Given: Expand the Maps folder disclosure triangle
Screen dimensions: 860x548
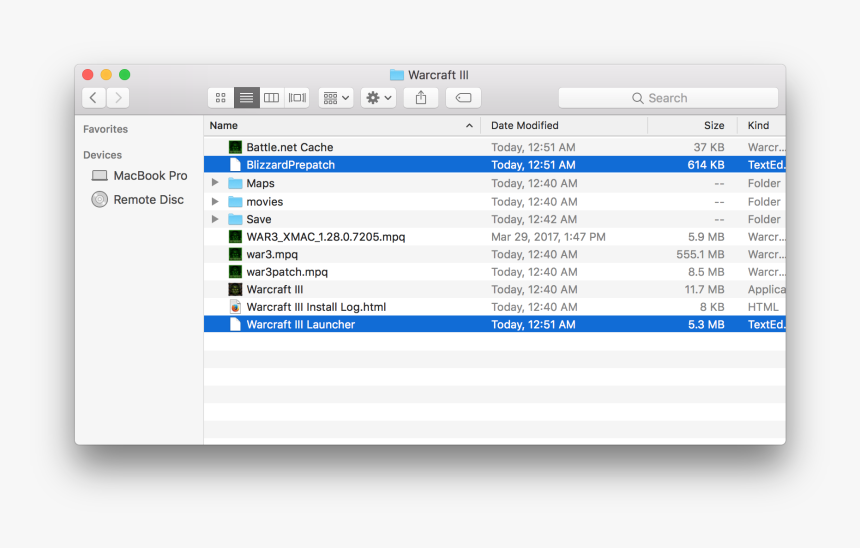Looking at the screenshot, I should (x=215, y=183).
